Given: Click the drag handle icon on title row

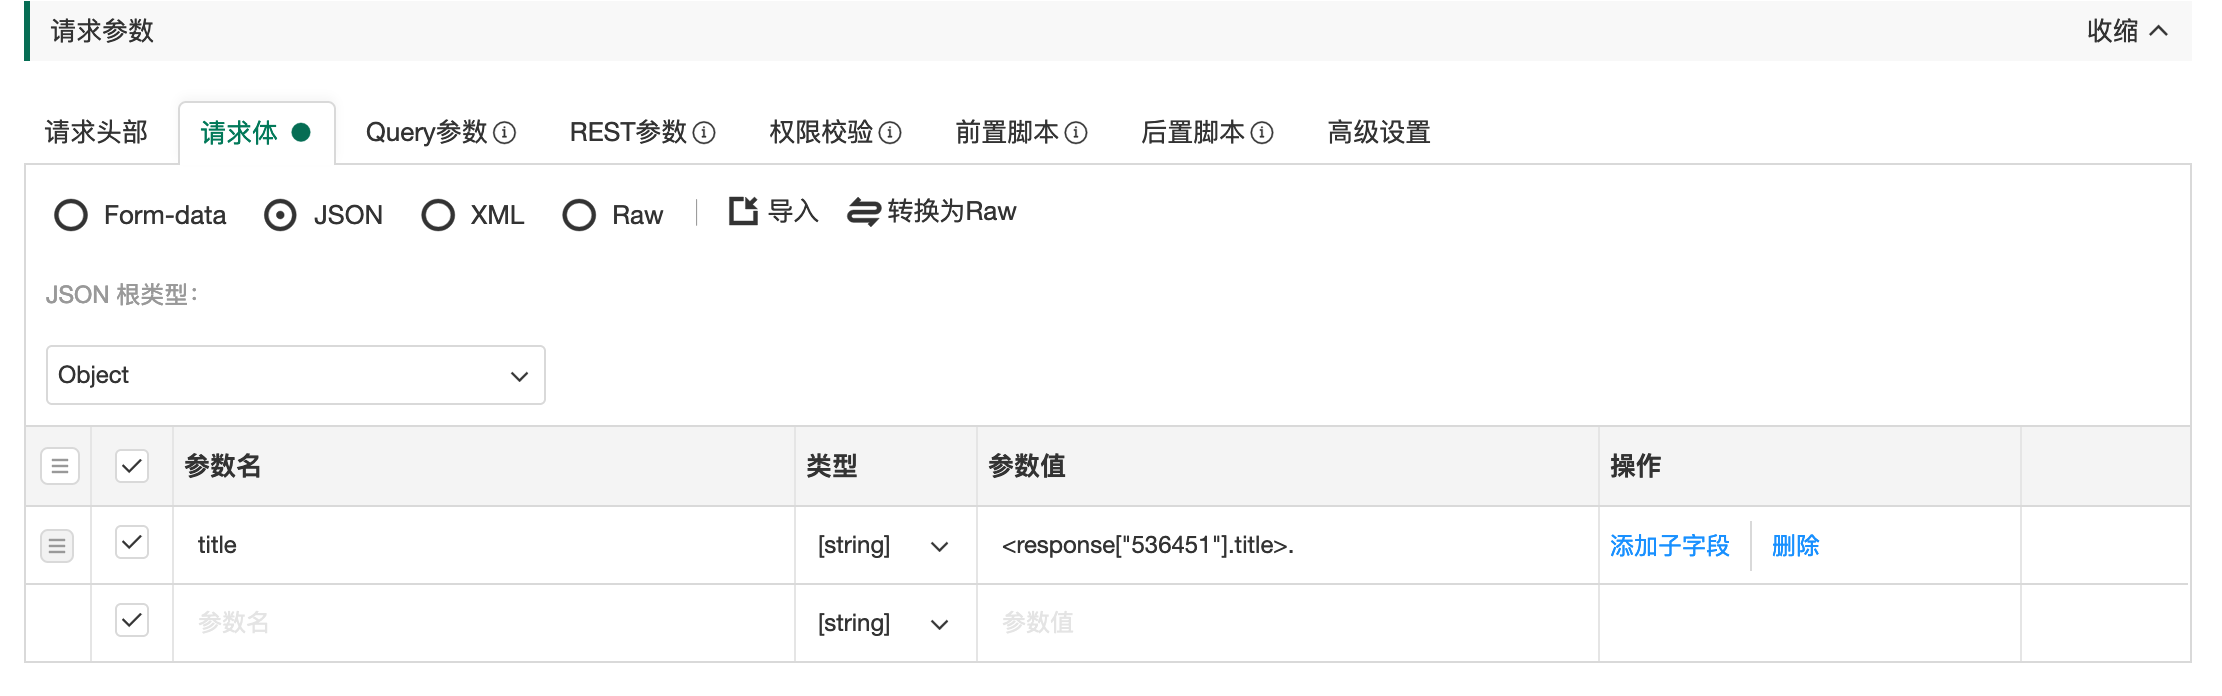Looking at the screenshot, I should (x=58, y=546).
